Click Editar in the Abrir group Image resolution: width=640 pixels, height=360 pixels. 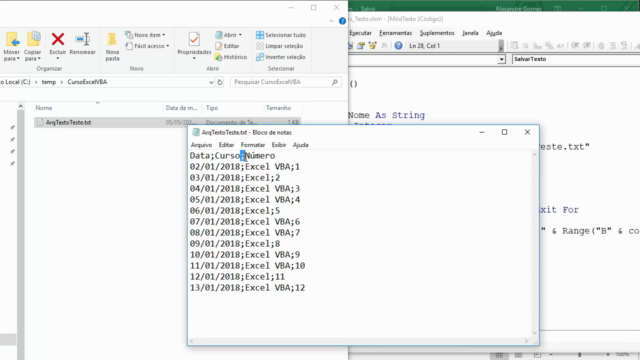tap(227, 46)
